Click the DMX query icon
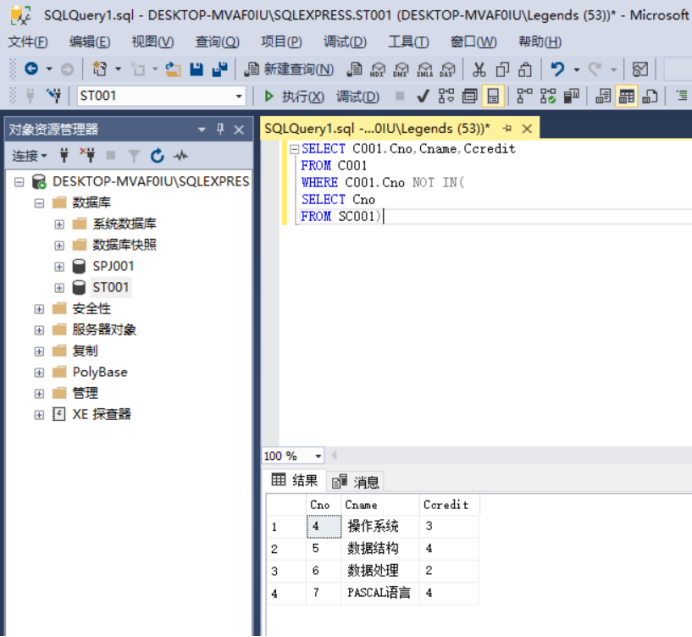Viewport: 692px width, 637px height. pos(401,70)
